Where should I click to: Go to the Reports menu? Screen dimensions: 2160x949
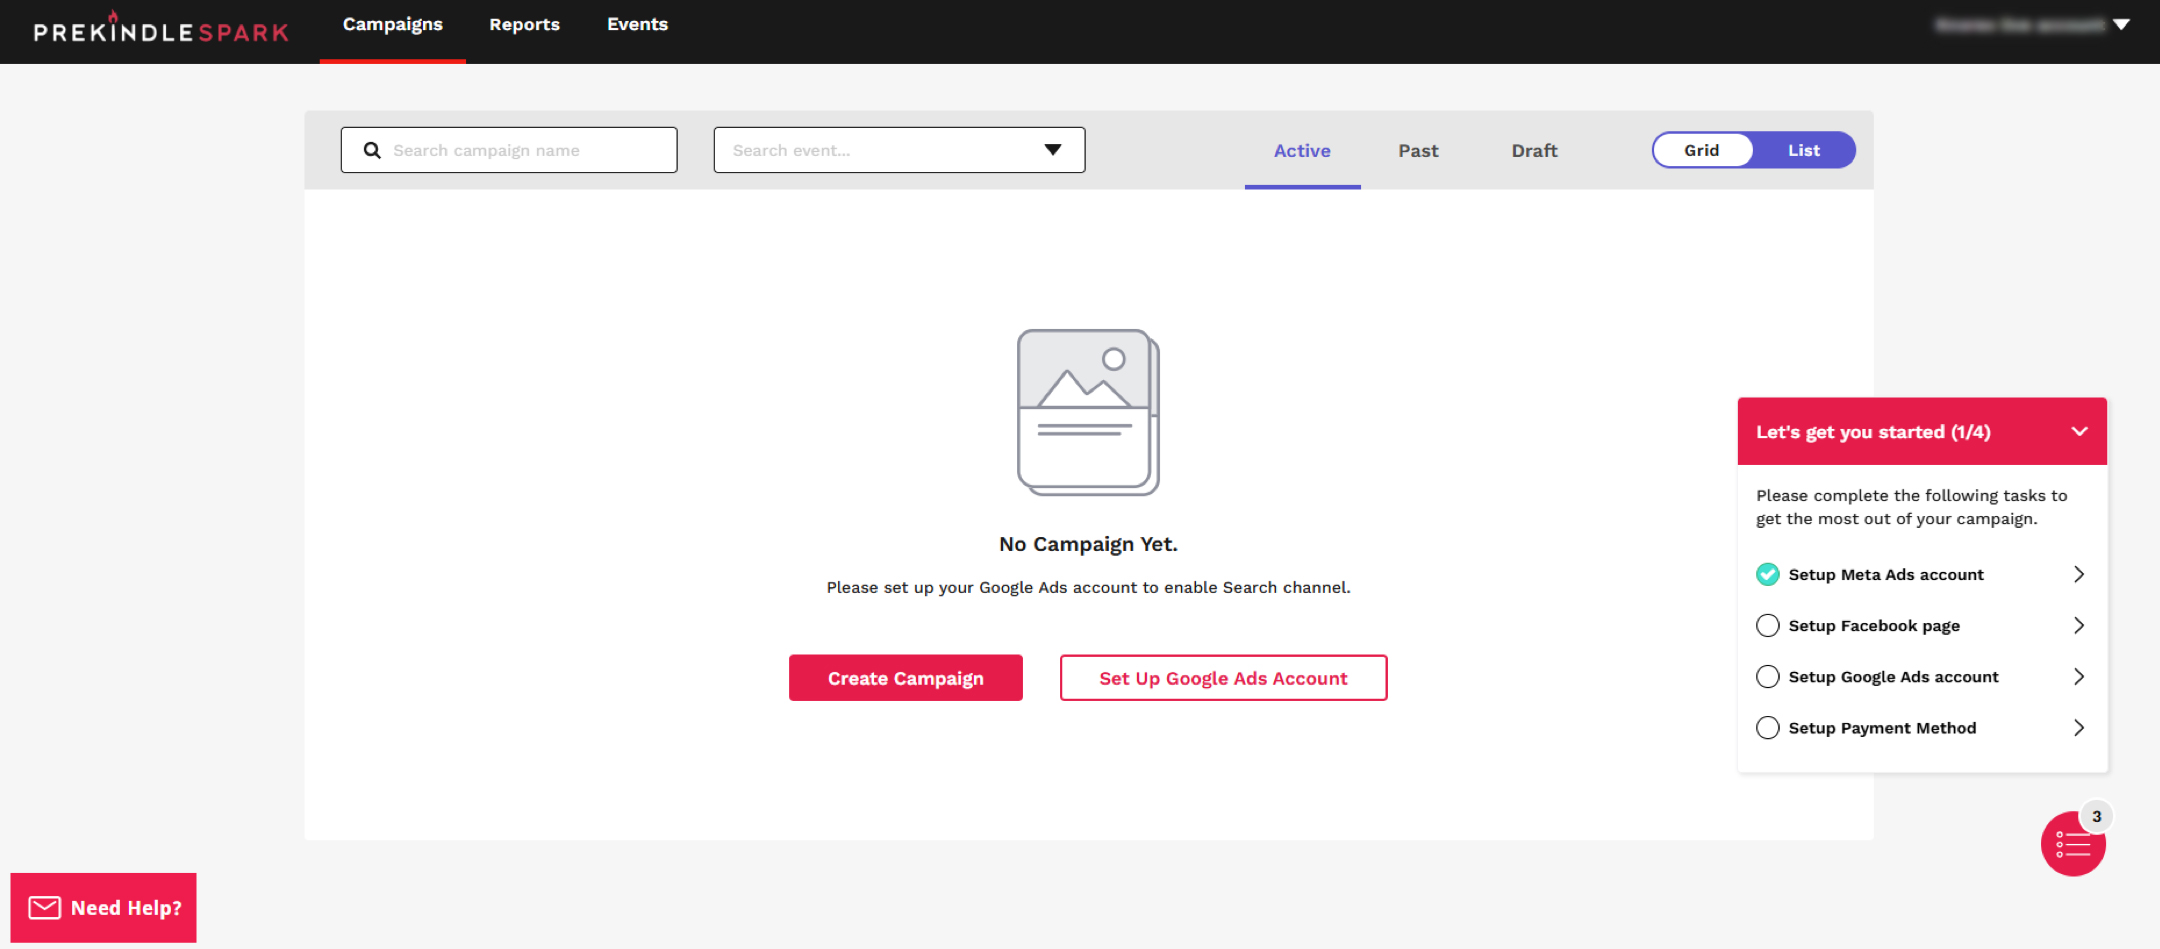[x=524, y=25]
